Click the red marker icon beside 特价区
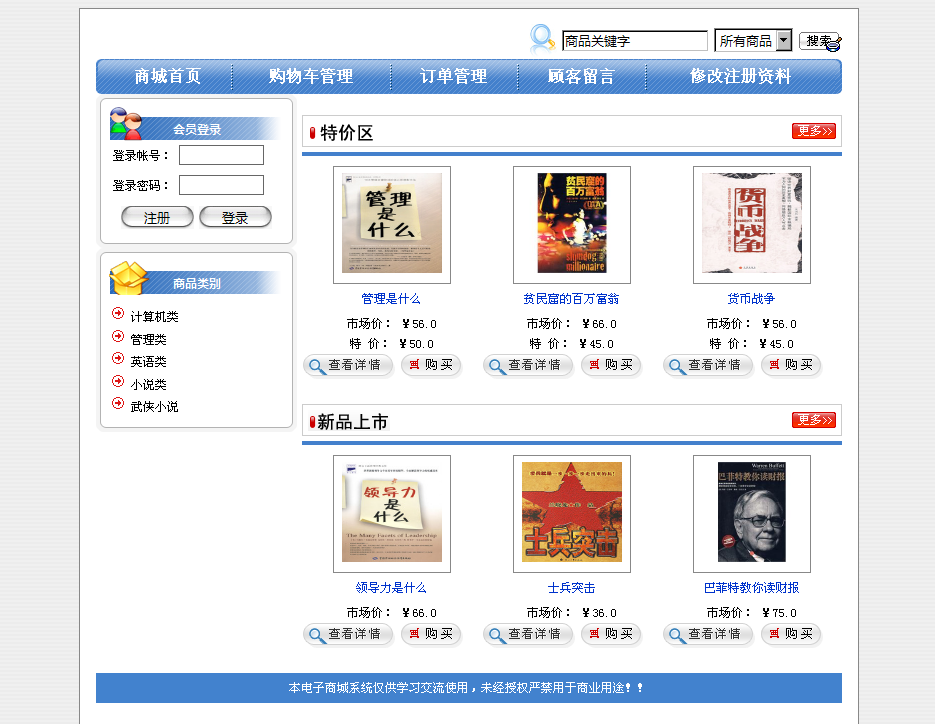The height and width of the screenshot is (724, 935). (313, 130)
